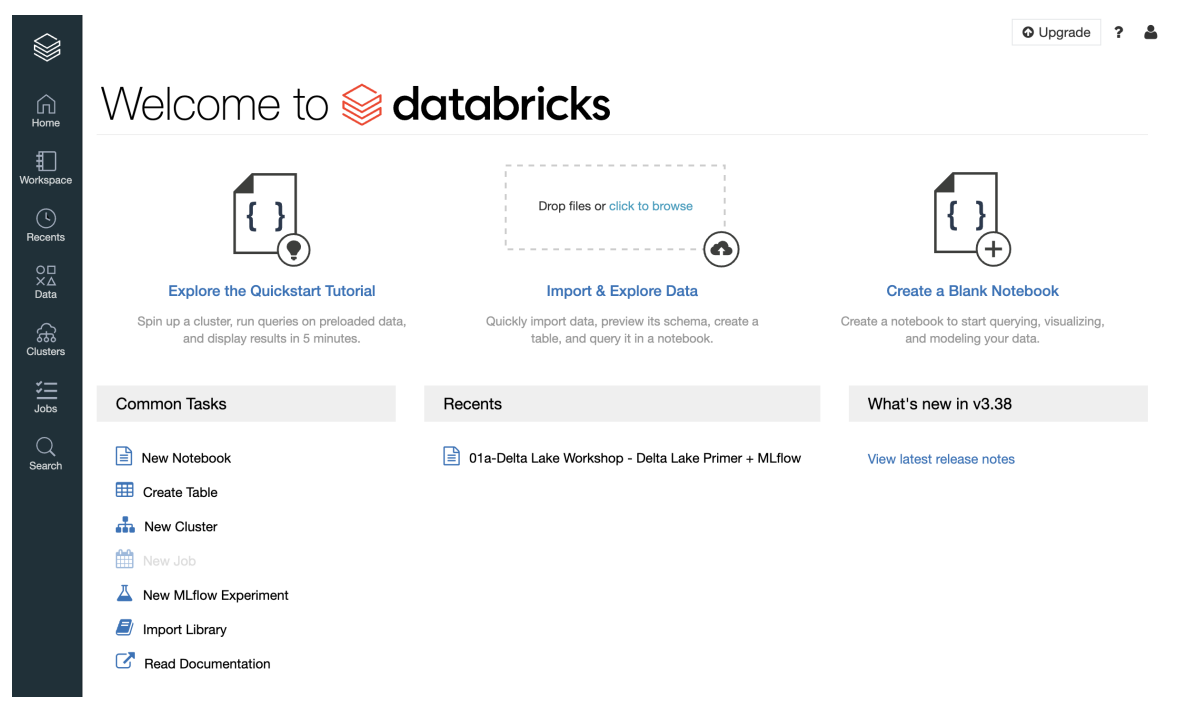This screenshot has height=713, width=1187.
Task: Open Home in the left sidebar
Action: (46, 110)
